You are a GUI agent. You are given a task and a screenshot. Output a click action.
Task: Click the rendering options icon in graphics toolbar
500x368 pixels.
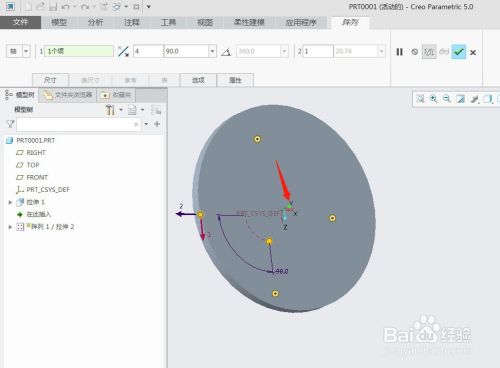(474, 99)
